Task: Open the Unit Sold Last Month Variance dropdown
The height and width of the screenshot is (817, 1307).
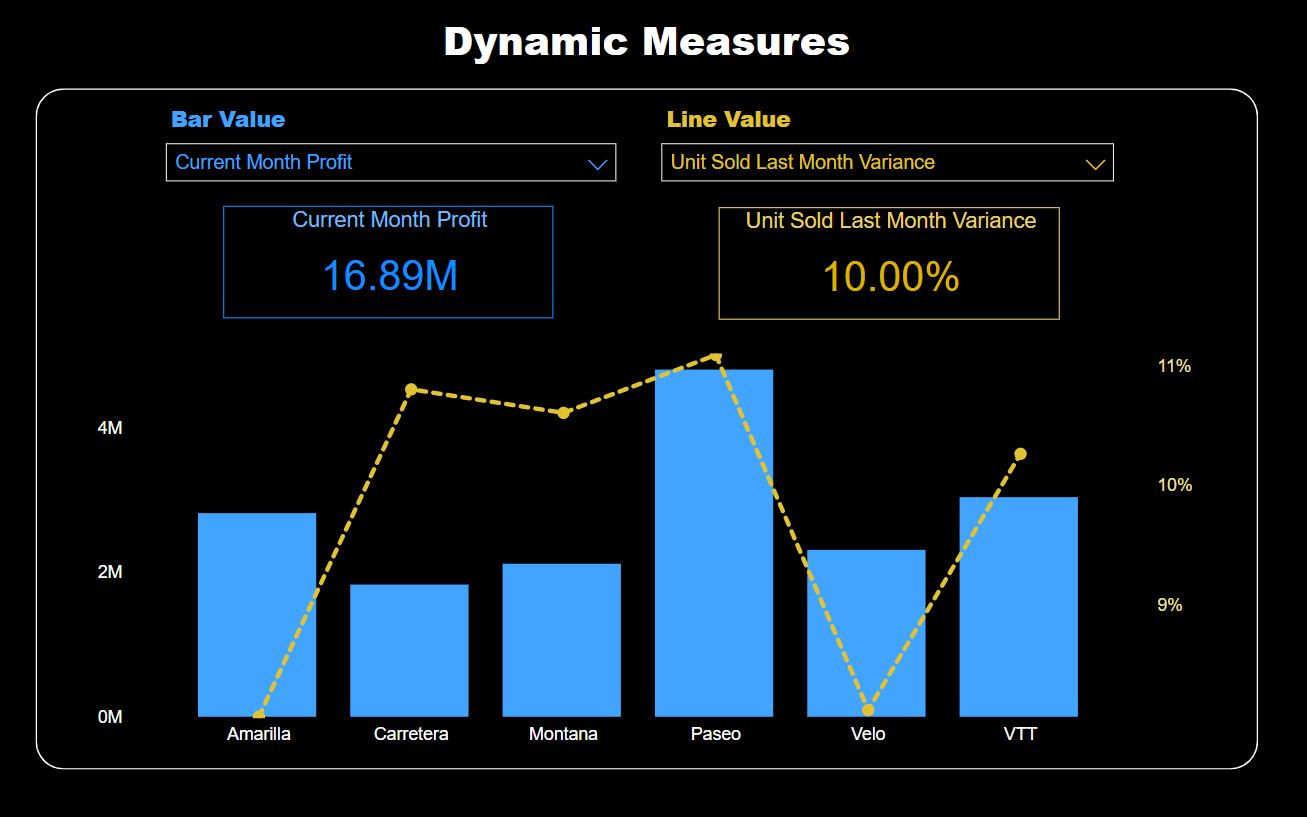Action: [887, 162]
